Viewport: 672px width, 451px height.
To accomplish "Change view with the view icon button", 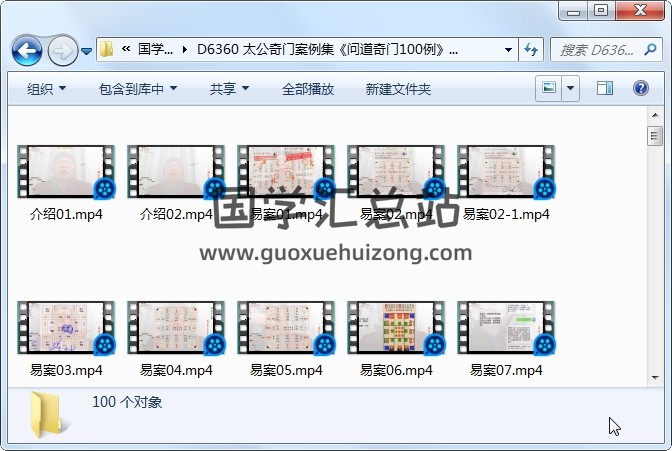I will 549,88.
